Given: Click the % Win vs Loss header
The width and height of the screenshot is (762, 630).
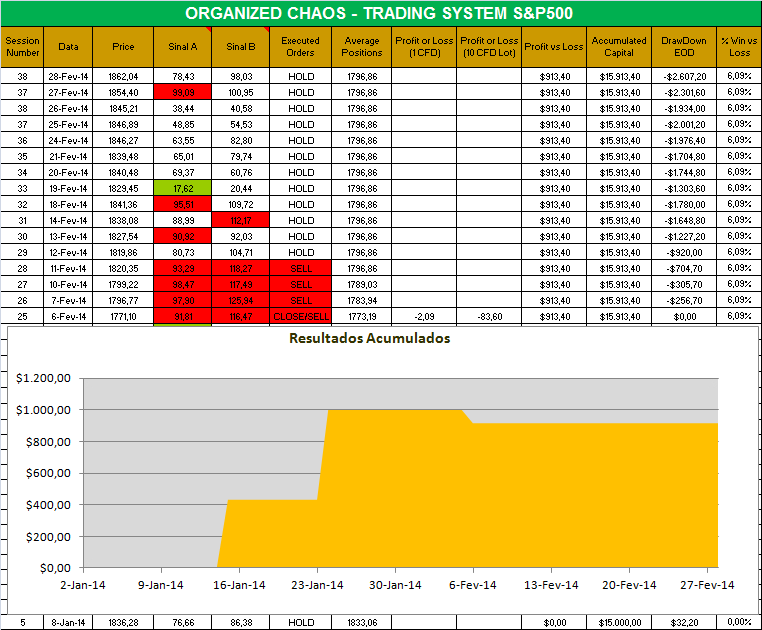Looking at the screenshot, I should 739,47.
